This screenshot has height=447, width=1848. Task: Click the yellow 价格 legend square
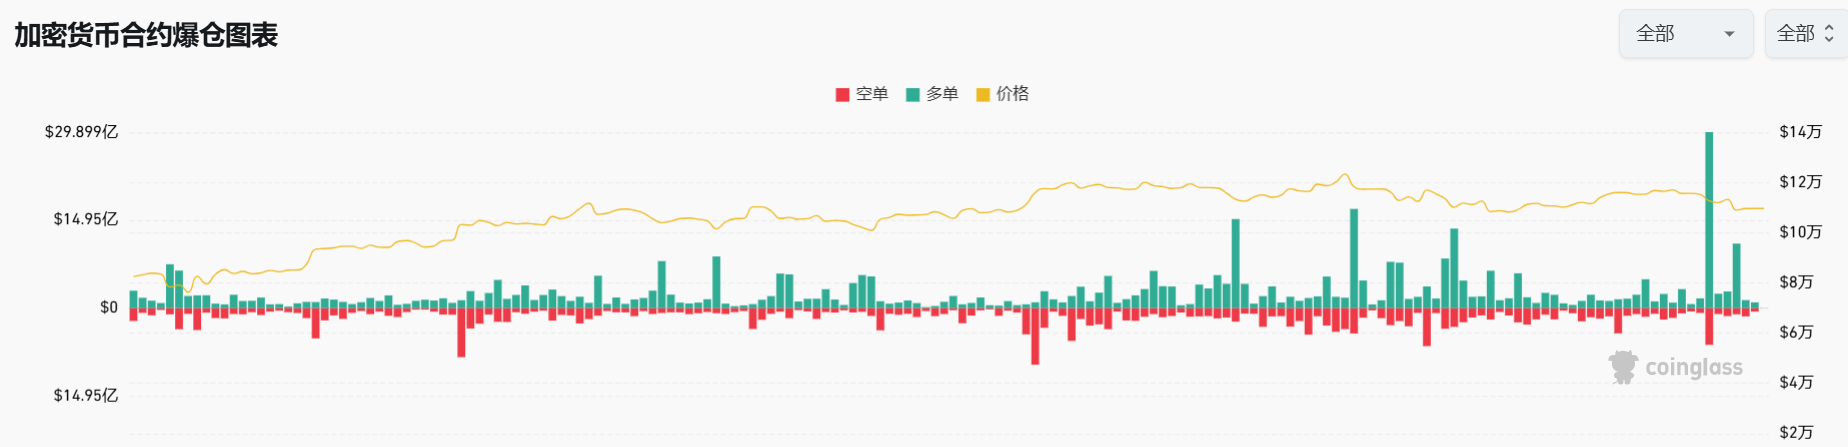point(982,94)
